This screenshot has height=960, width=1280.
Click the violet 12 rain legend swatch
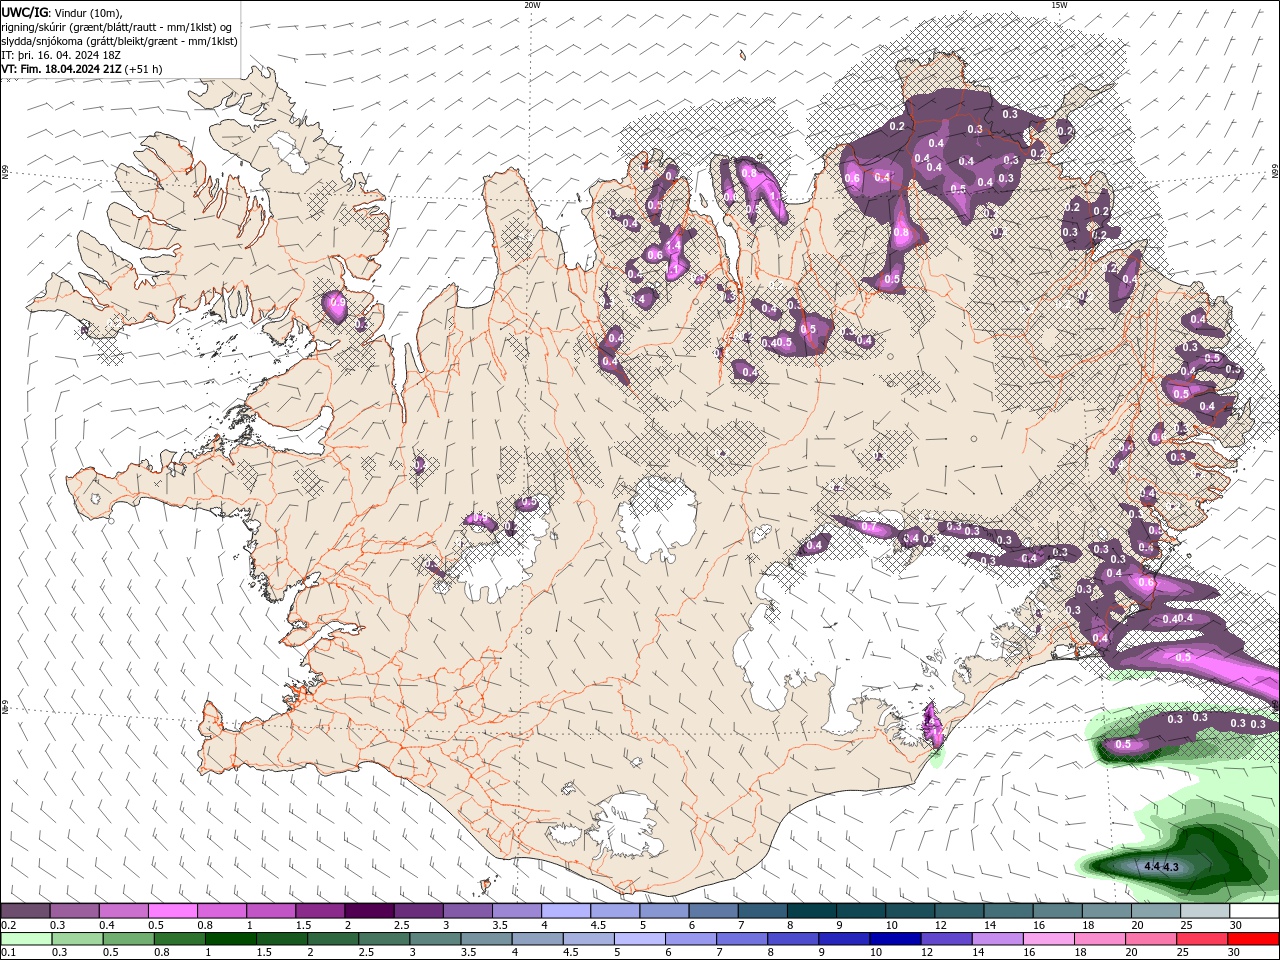tap(947, 939)
